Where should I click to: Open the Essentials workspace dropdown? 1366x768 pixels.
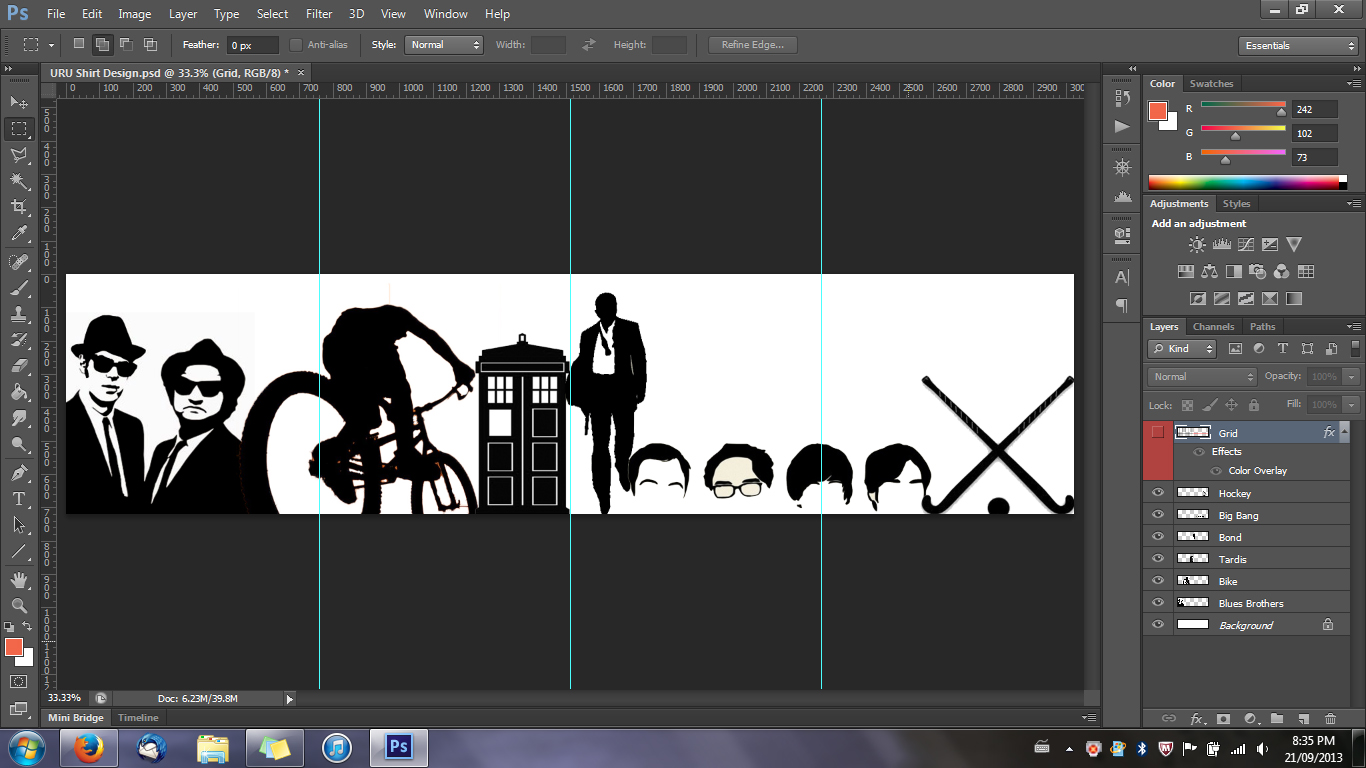click(1298, 46)
